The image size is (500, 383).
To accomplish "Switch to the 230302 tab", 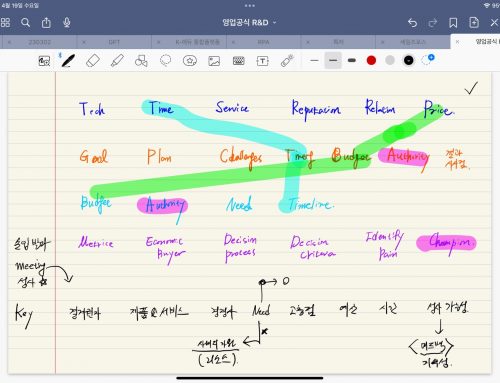I will pos(40,42).
